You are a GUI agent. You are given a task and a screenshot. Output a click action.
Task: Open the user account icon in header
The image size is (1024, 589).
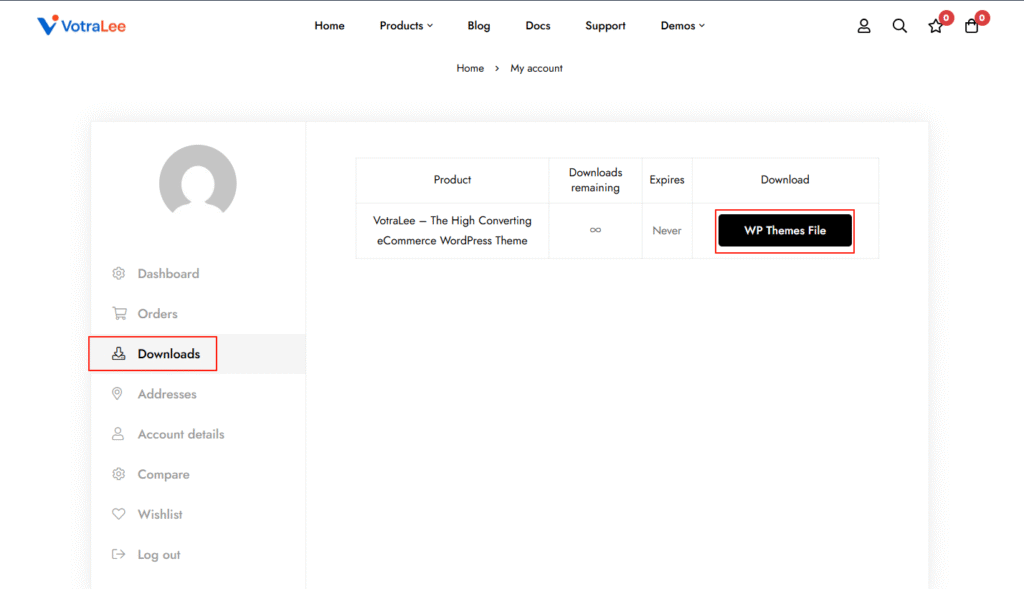coord(863,25)
